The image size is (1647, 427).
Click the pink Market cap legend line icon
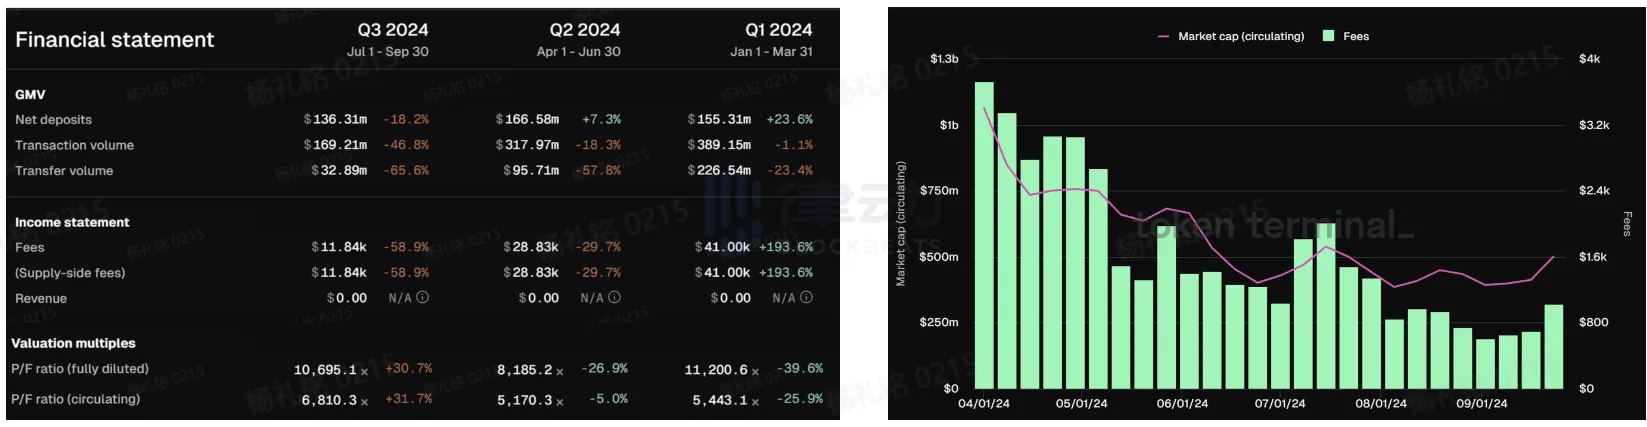1163,36
